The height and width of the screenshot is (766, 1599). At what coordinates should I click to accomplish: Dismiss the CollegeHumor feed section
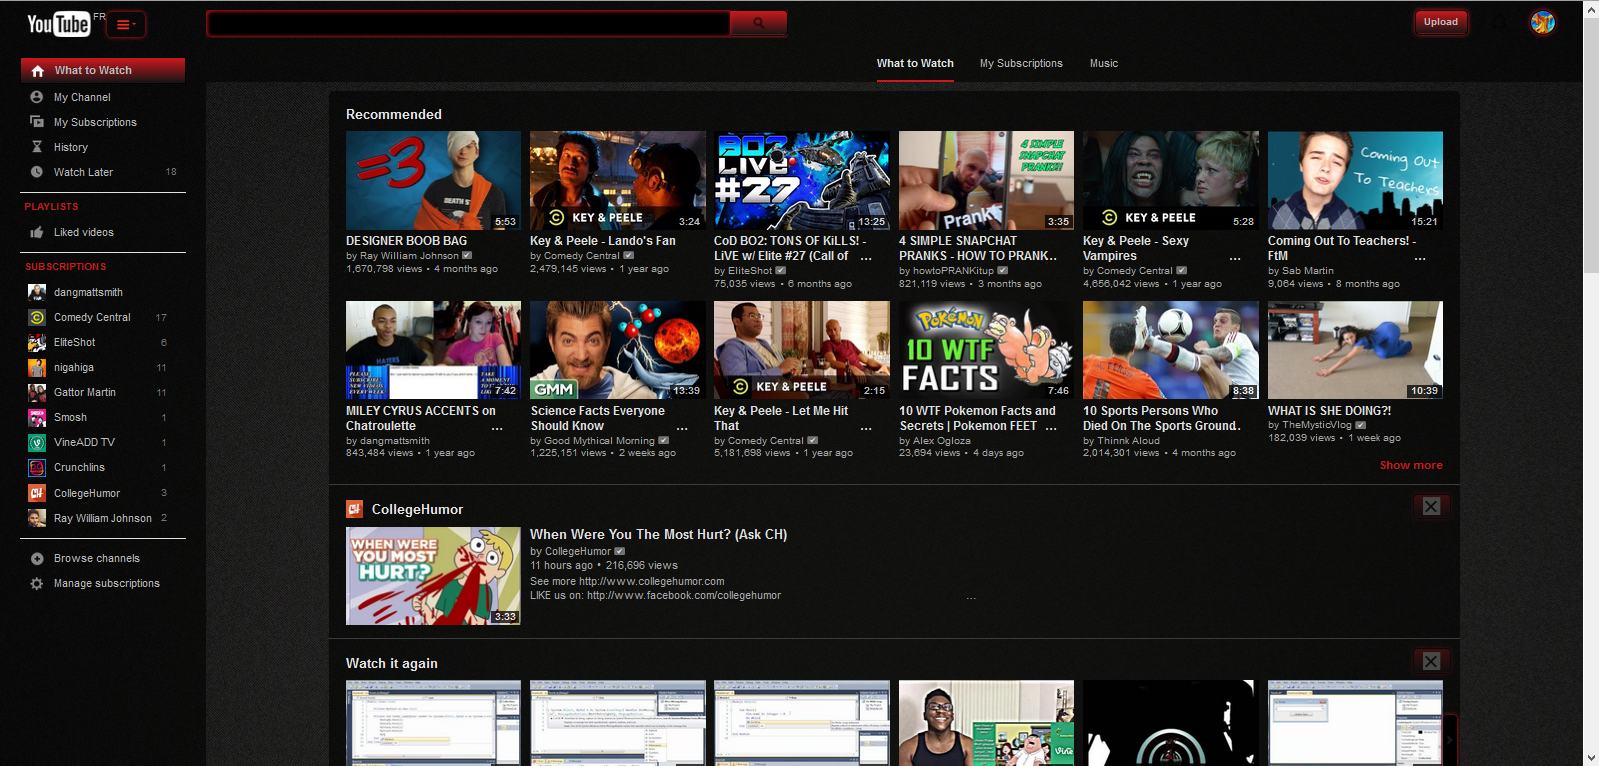(x=1431, y=506)
